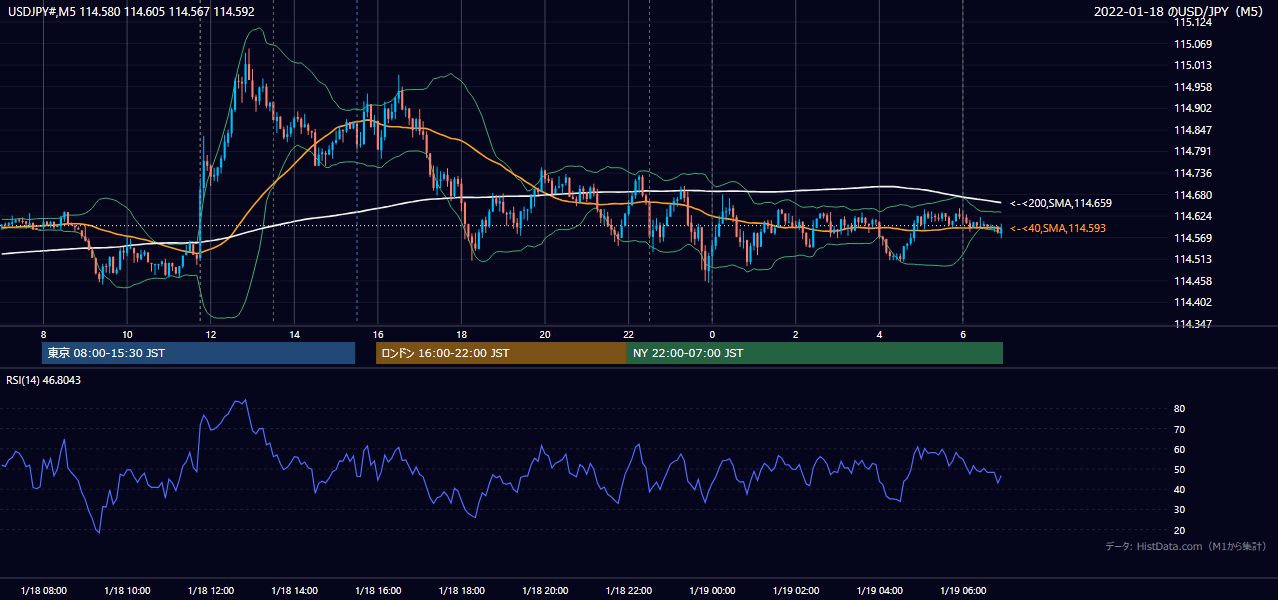
Task: Select the 東京 08:00-15:30 JST session bar
Action: pos(199,353)
